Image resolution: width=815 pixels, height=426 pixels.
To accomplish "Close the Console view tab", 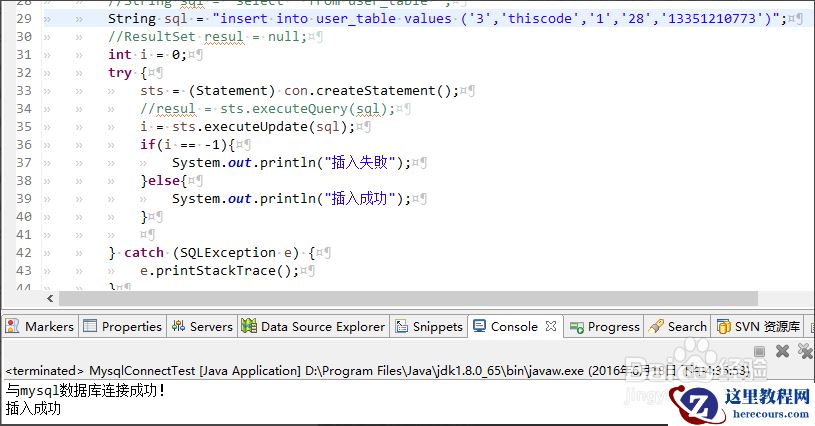I will click(551, 326).
